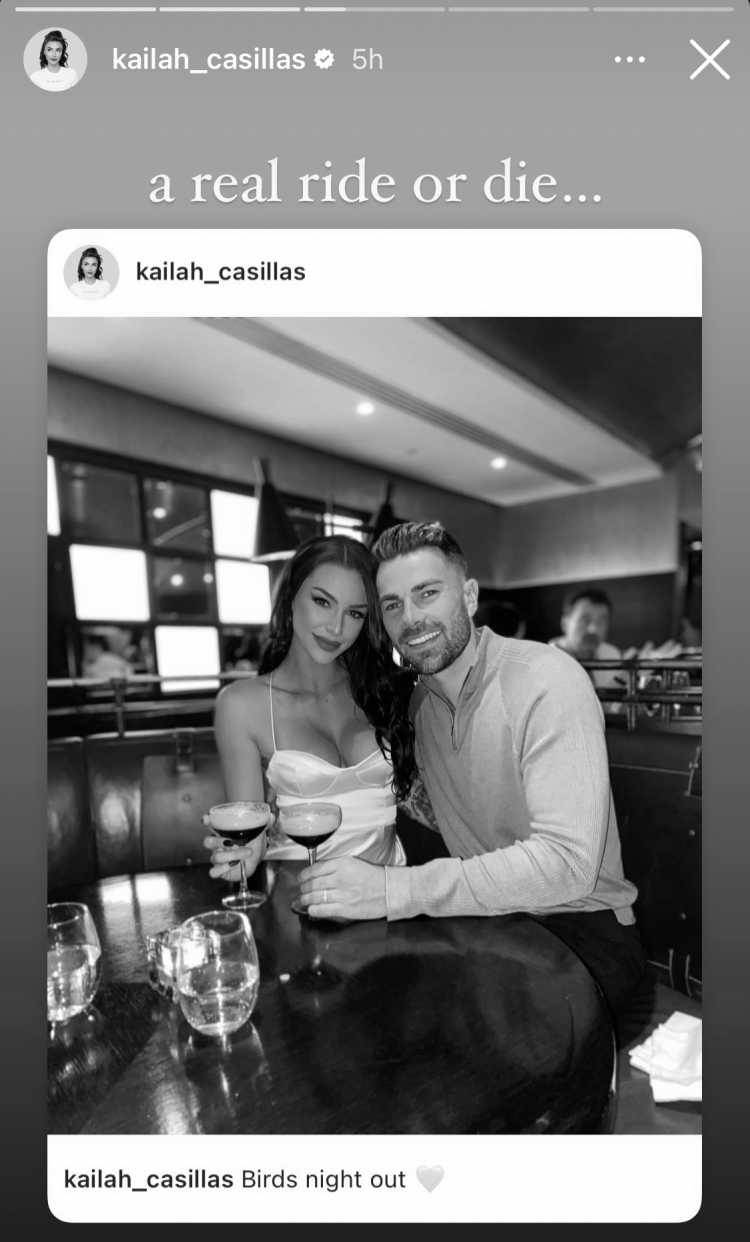This screenshot has height=1242, width=750.
Task: Tap the white heart emoji in caption
Action: [430, 1180]
